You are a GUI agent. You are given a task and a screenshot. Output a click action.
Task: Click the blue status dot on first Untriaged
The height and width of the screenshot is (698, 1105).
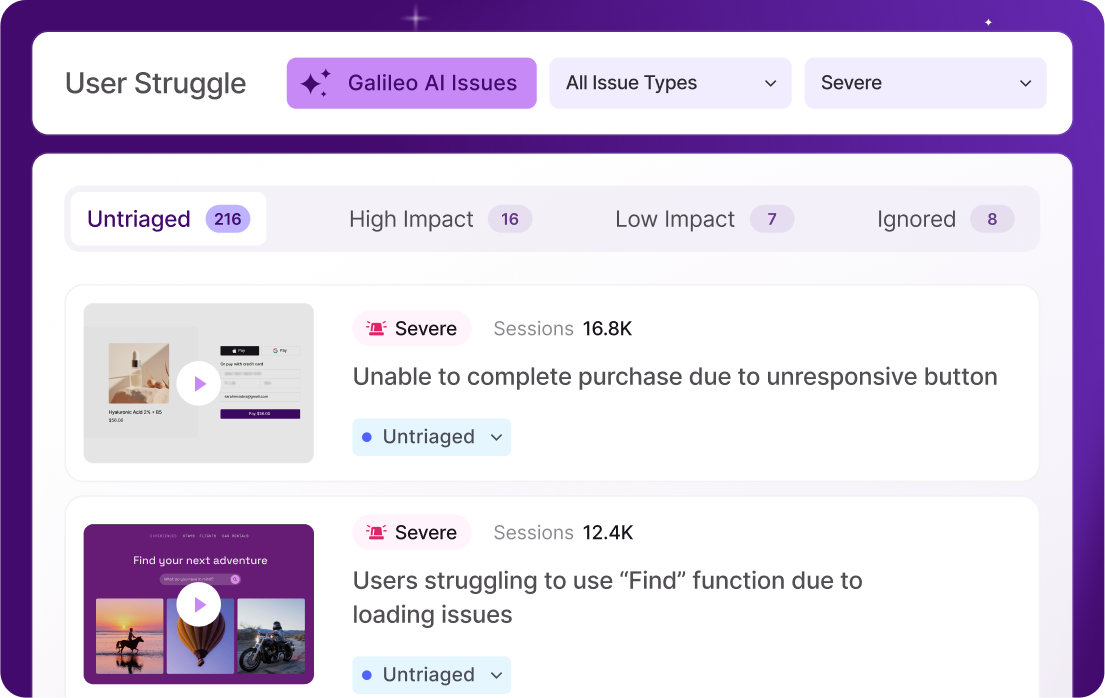[367, 437]
